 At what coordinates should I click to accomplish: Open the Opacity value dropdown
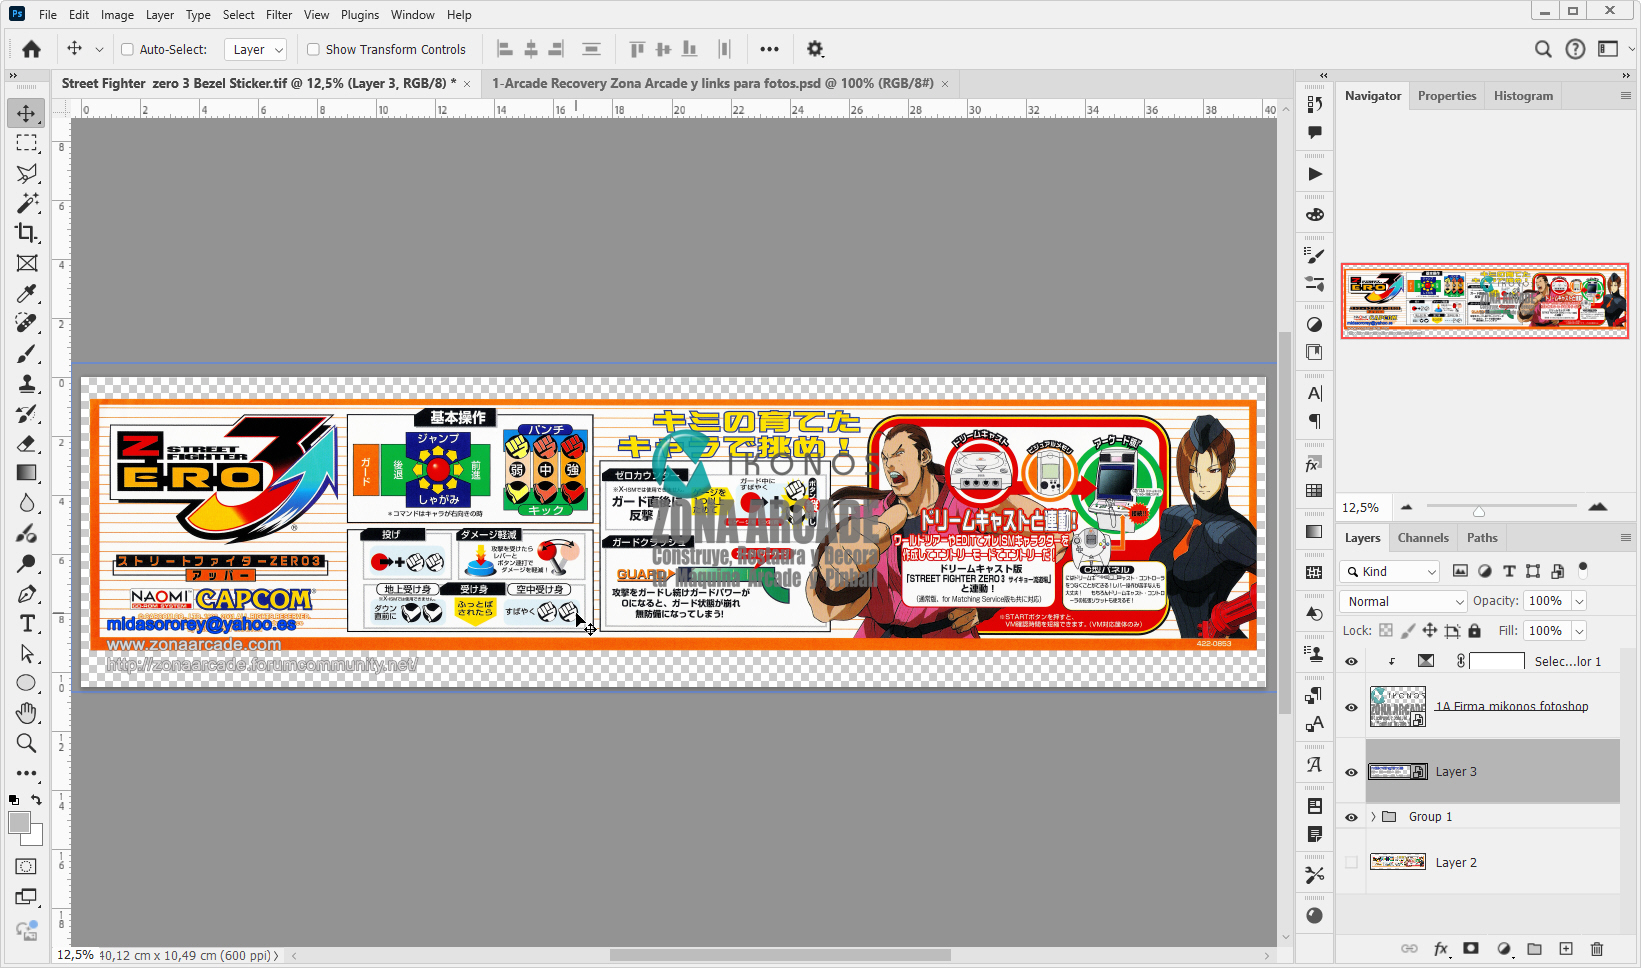tap(1577, 601)
